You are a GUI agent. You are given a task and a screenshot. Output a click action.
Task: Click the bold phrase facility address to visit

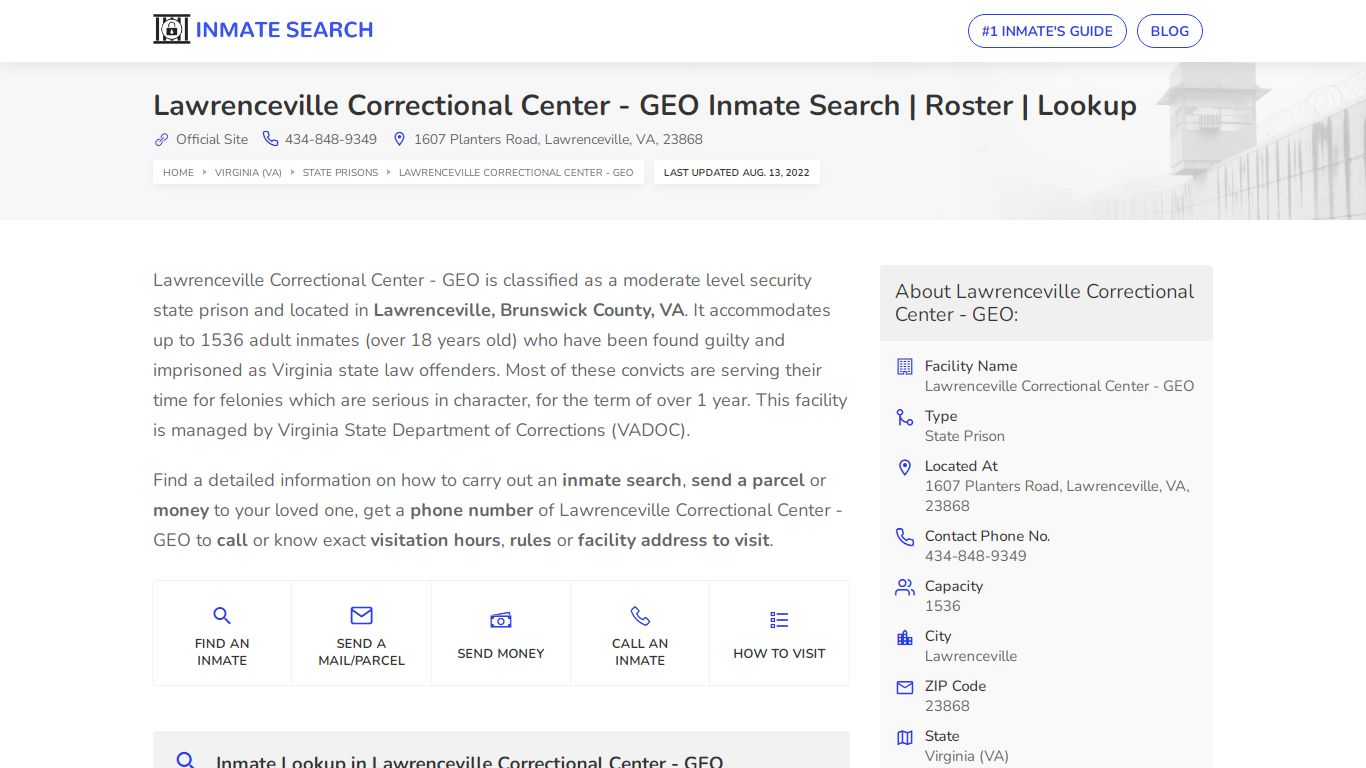pyautogui.click(x=673, y=540)
